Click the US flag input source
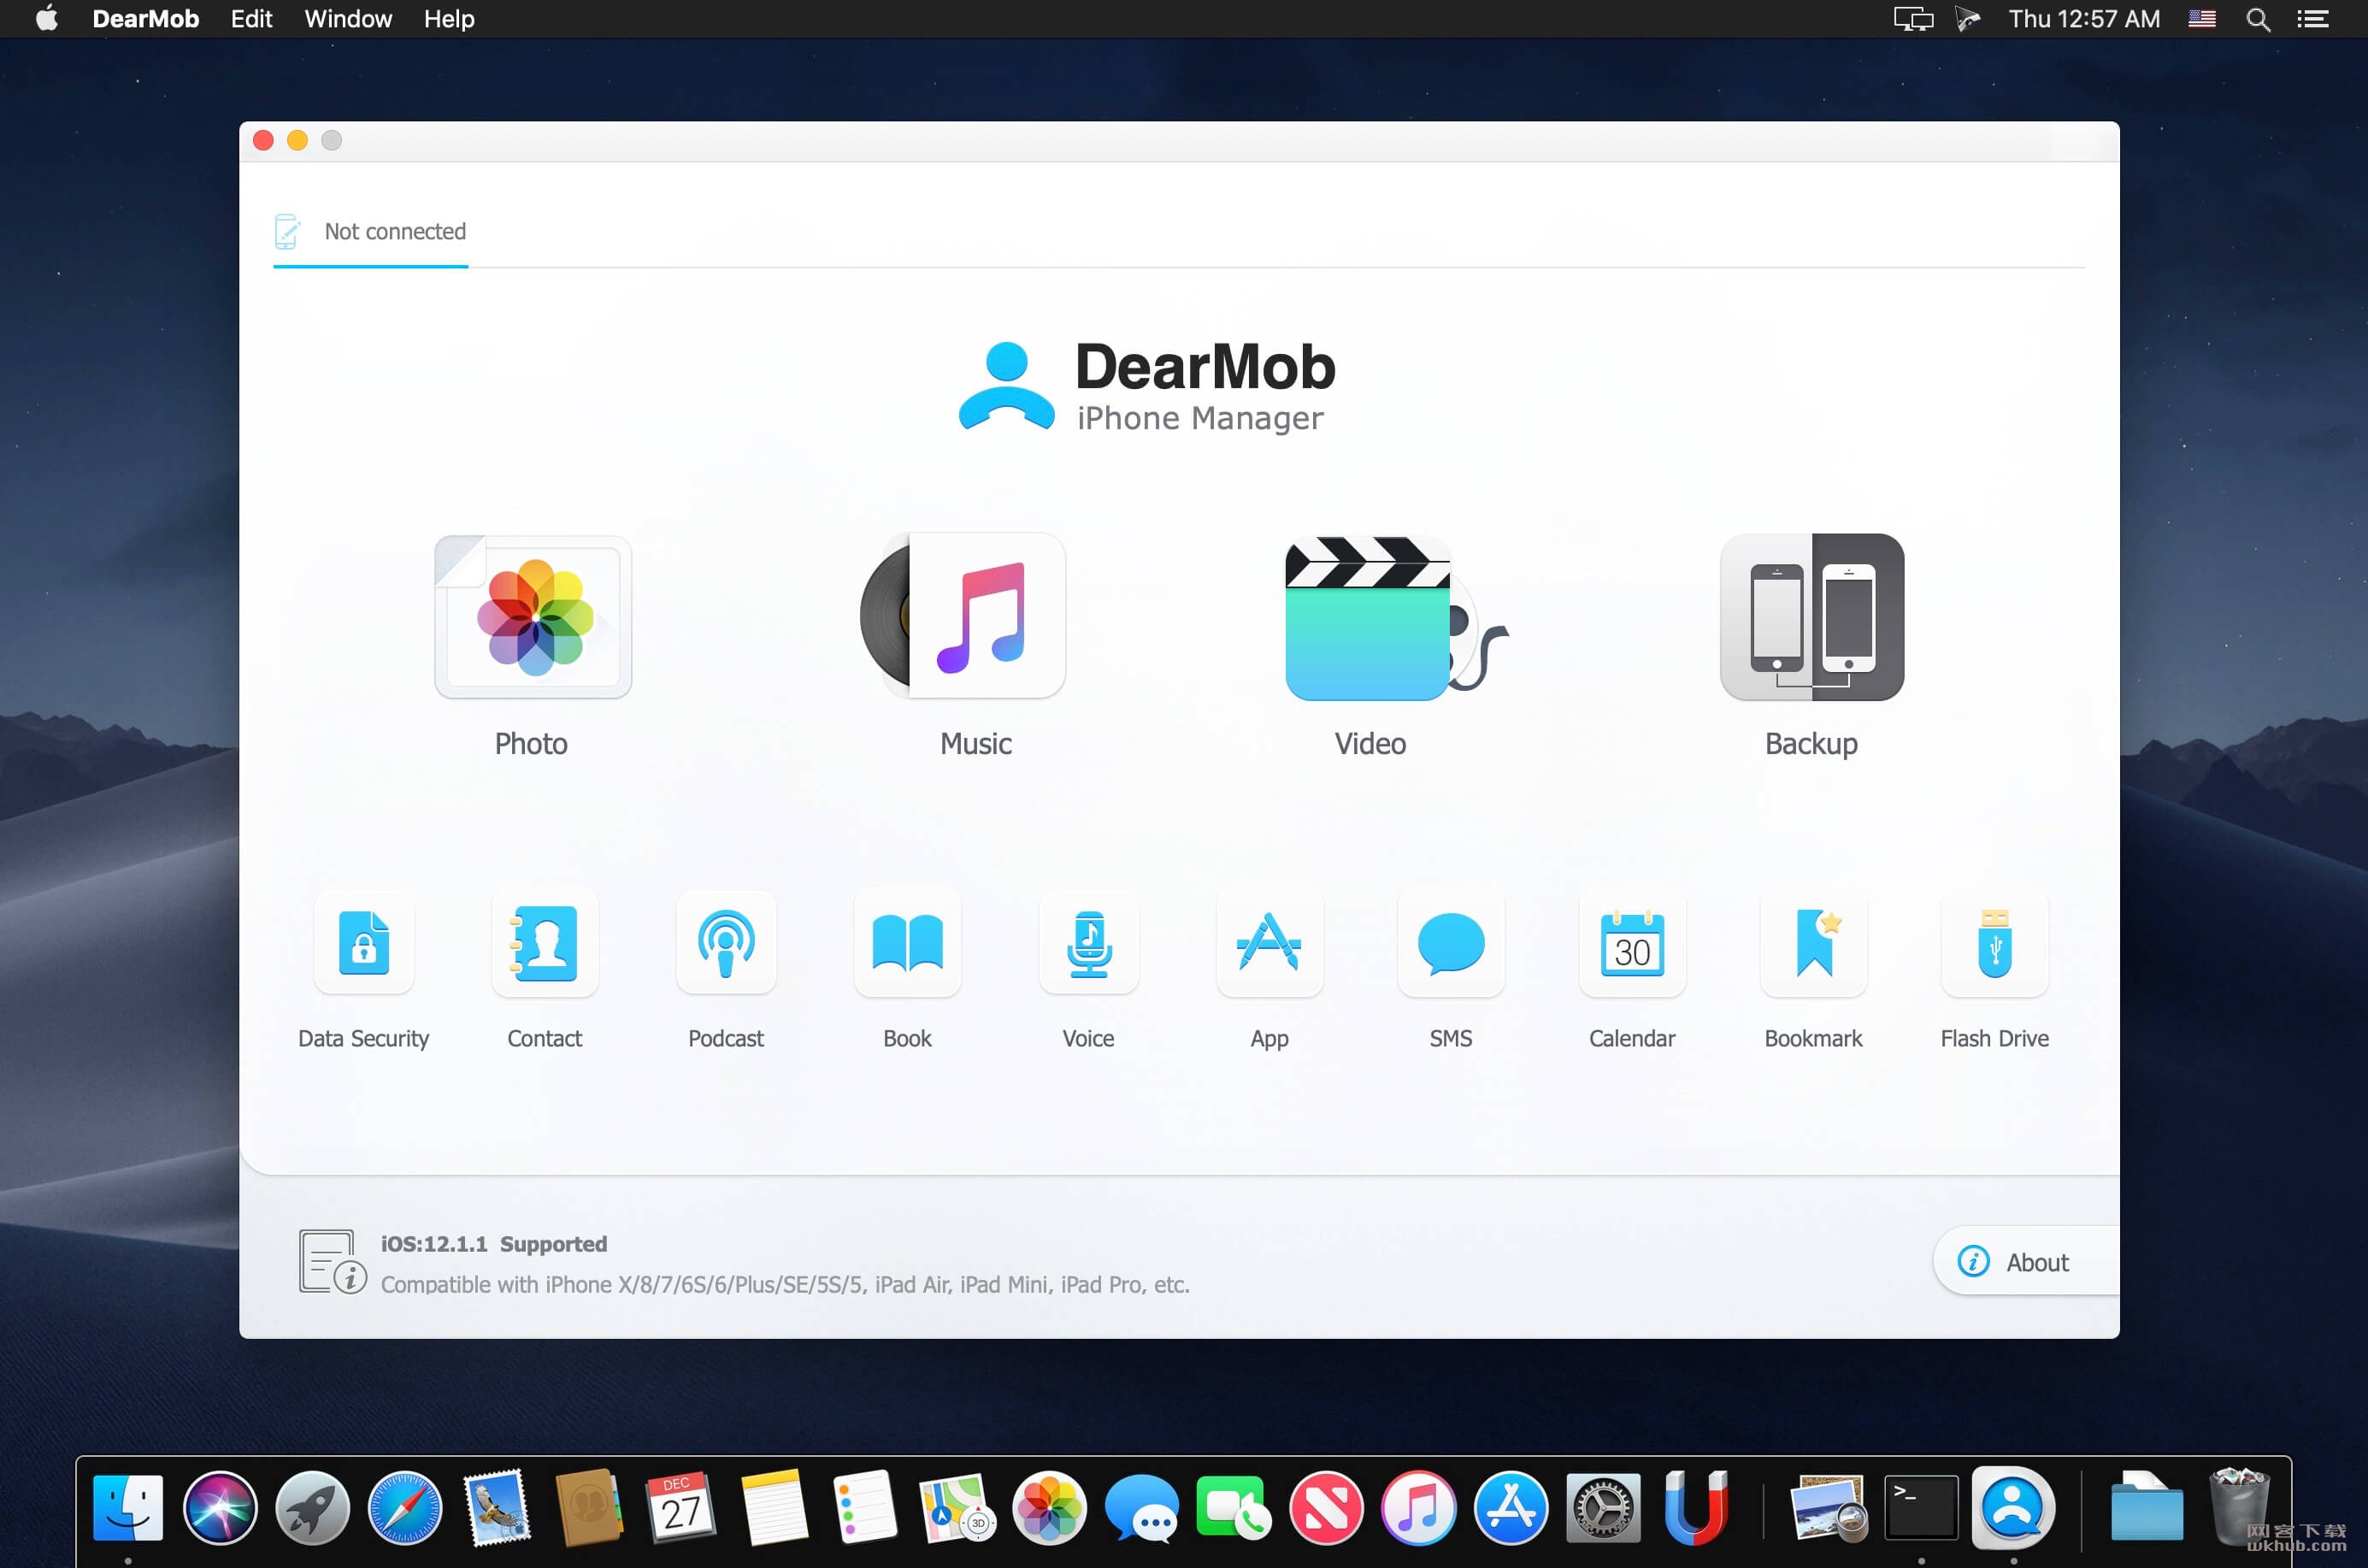Screen dimensions: 2368x1568 (2202, 19)
